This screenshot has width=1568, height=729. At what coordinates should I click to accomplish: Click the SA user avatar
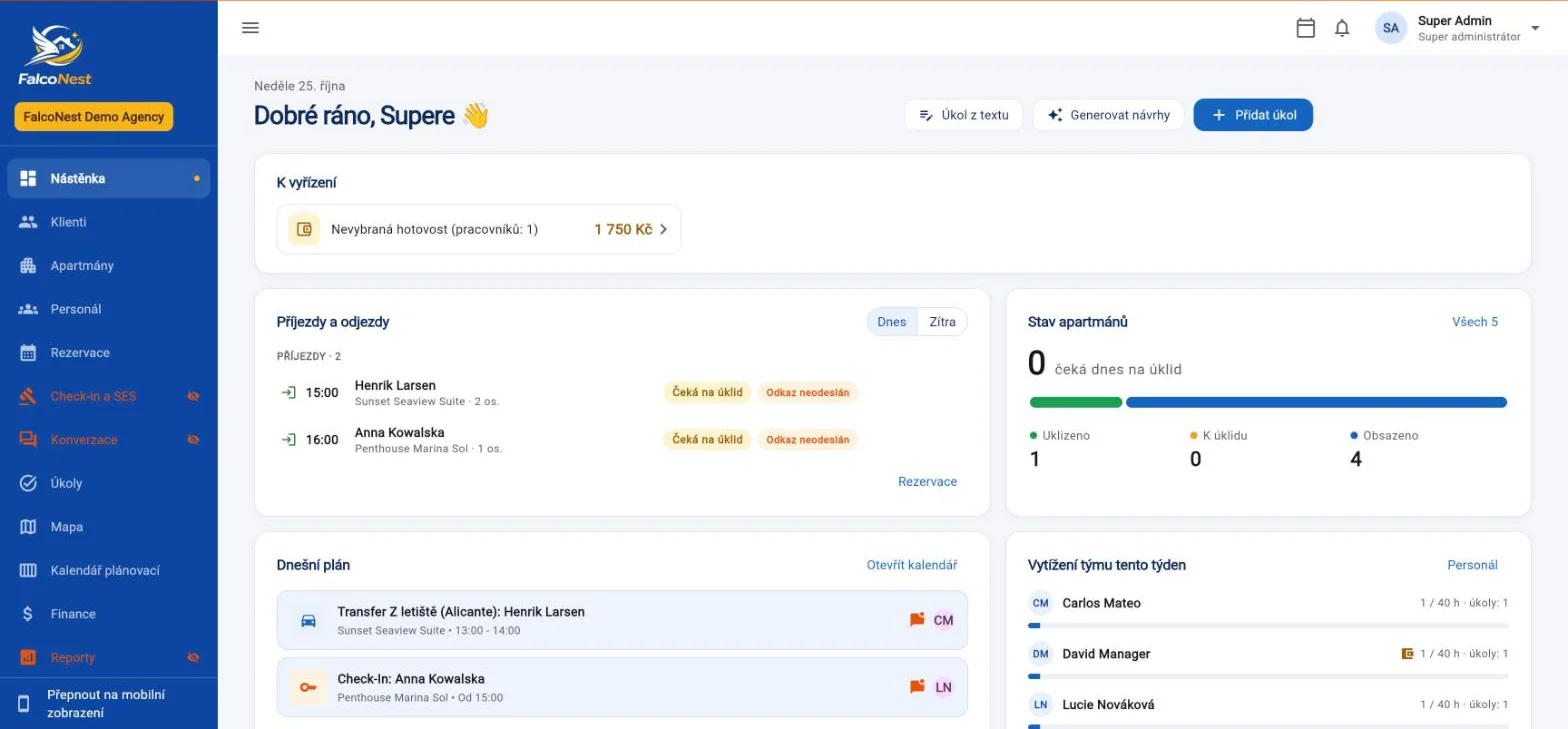pyautogui.click(x=1390, y=28)
